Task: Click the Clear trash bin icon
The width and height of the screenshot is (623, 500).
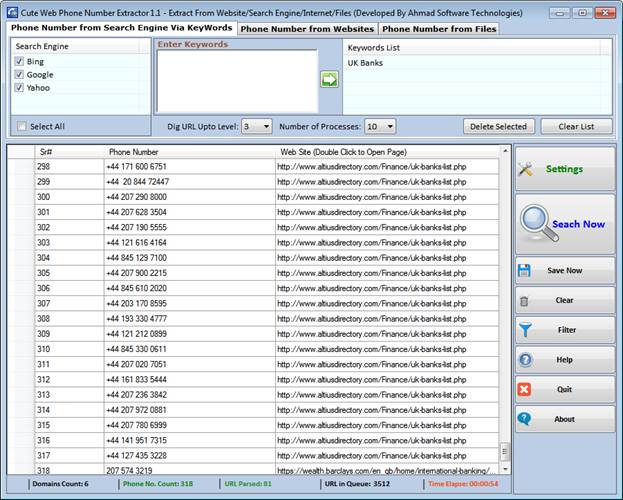Action: click(524, 300)
